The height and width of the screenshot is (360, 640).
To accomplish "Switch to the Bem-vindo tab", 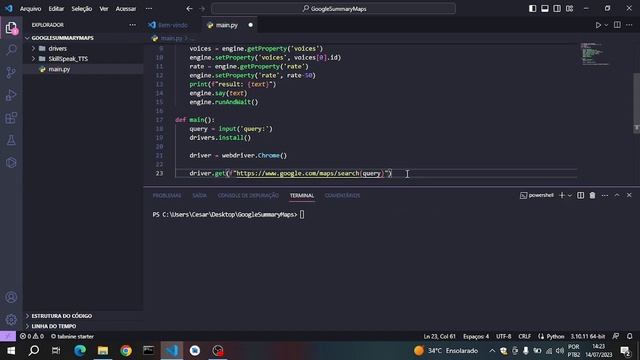I will point(173,25).
